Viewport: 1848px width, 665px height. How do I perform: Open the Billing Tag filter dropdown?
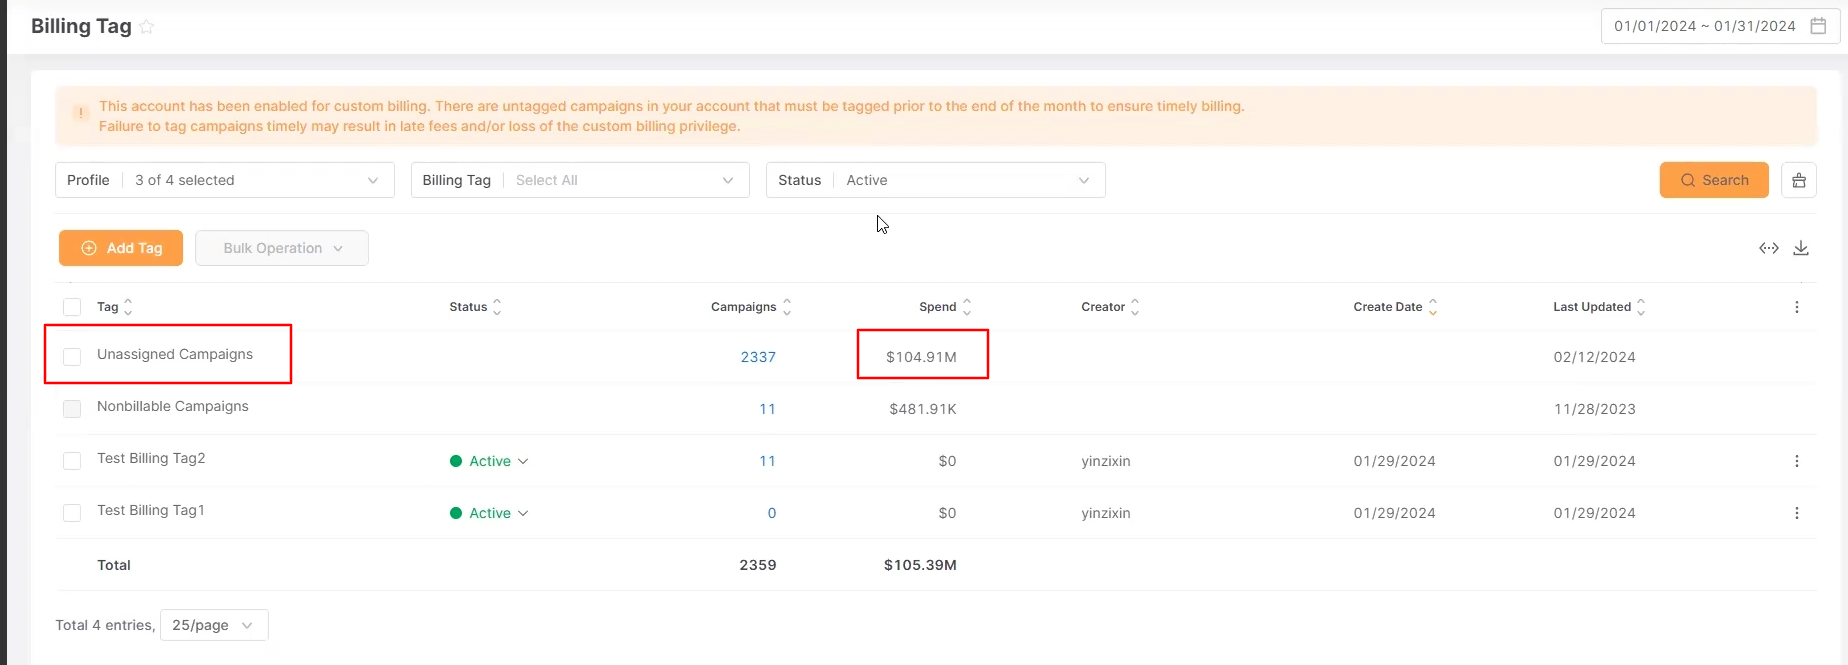[x=580, y=180]
